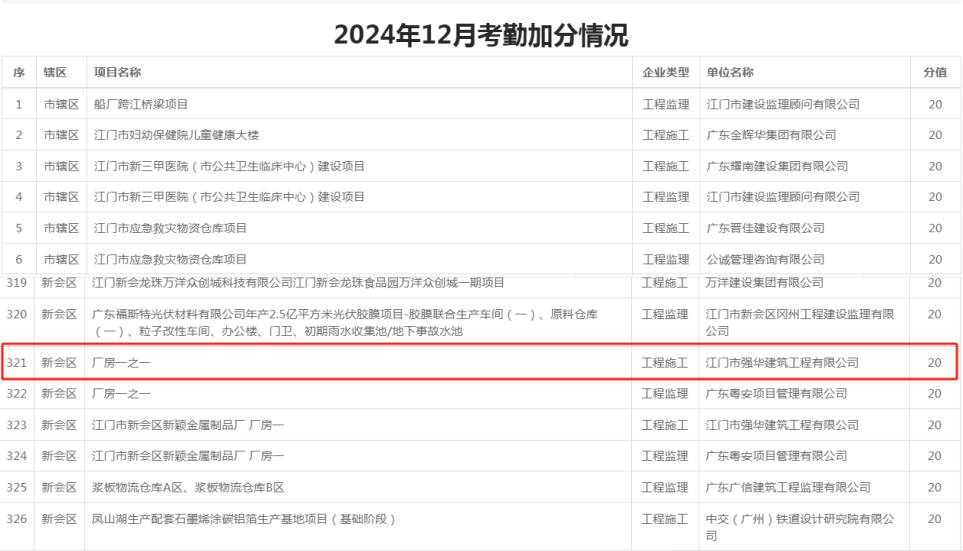Select project name 船厂跨江桥梁项目
The height and width of the screenshot is (551, 963).
tap(141, 104)
